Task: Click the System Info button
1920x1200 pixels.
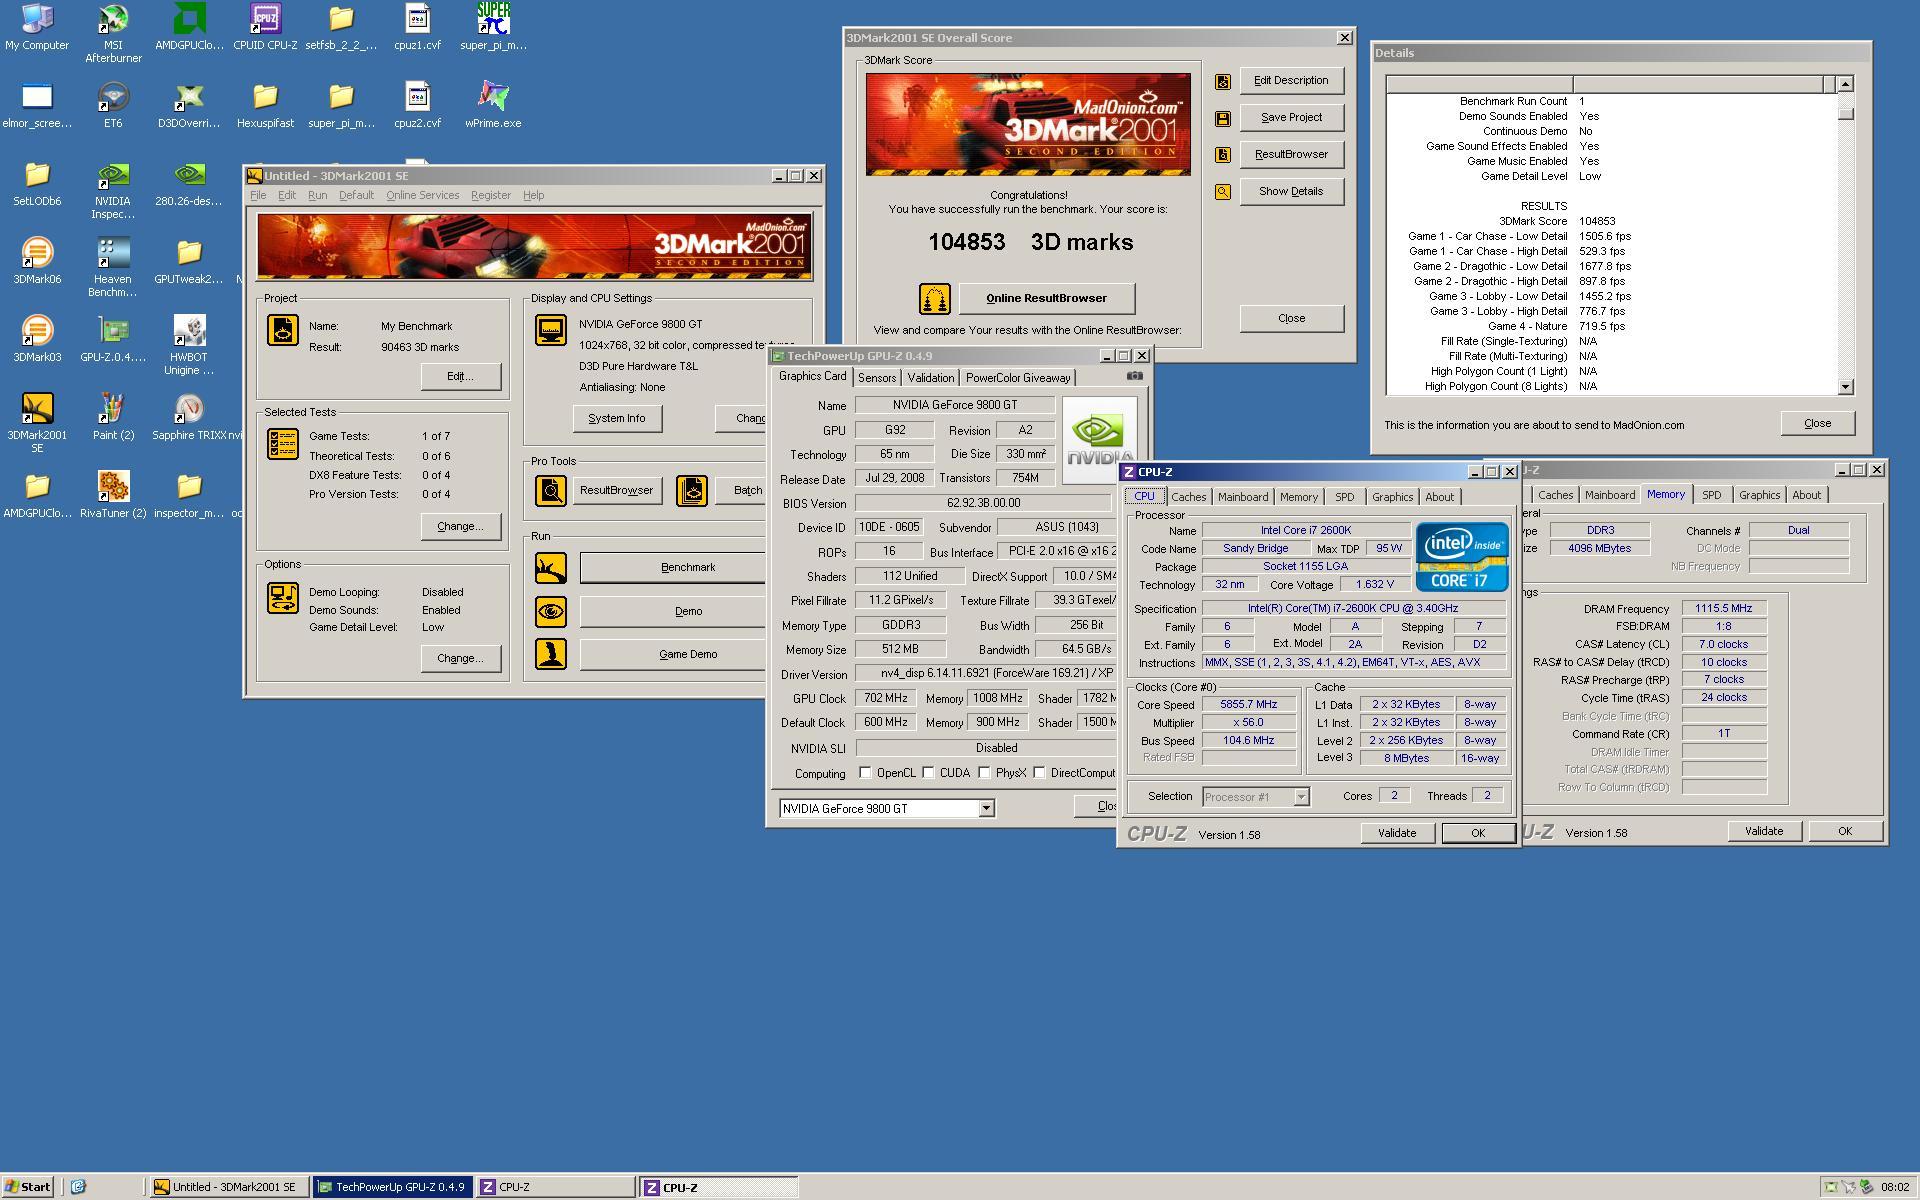Action: [617, 418]
